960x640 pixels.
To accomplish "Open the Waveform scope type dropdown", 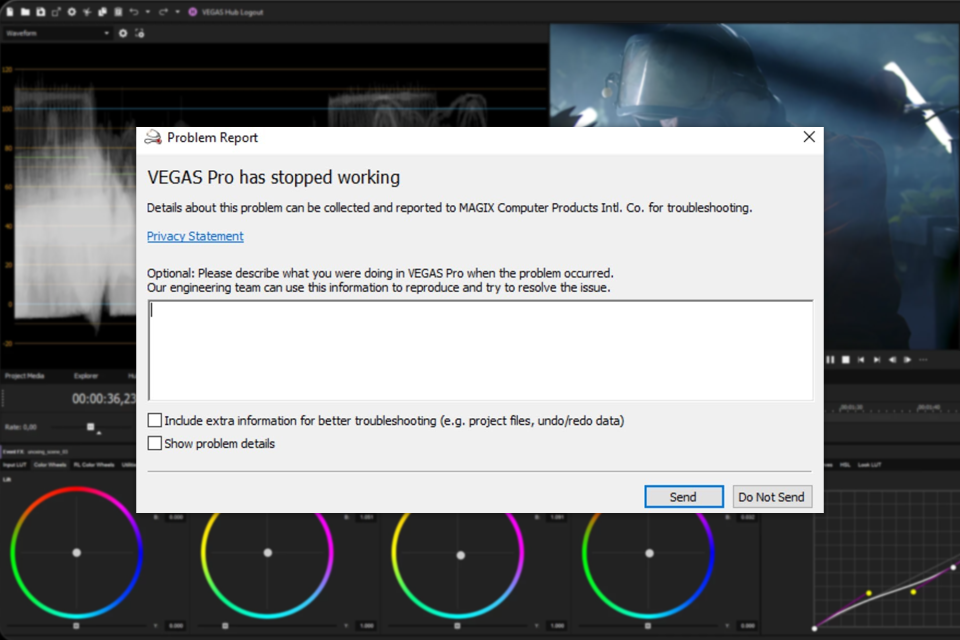I will pyautogui.click(x=57, y=33).
